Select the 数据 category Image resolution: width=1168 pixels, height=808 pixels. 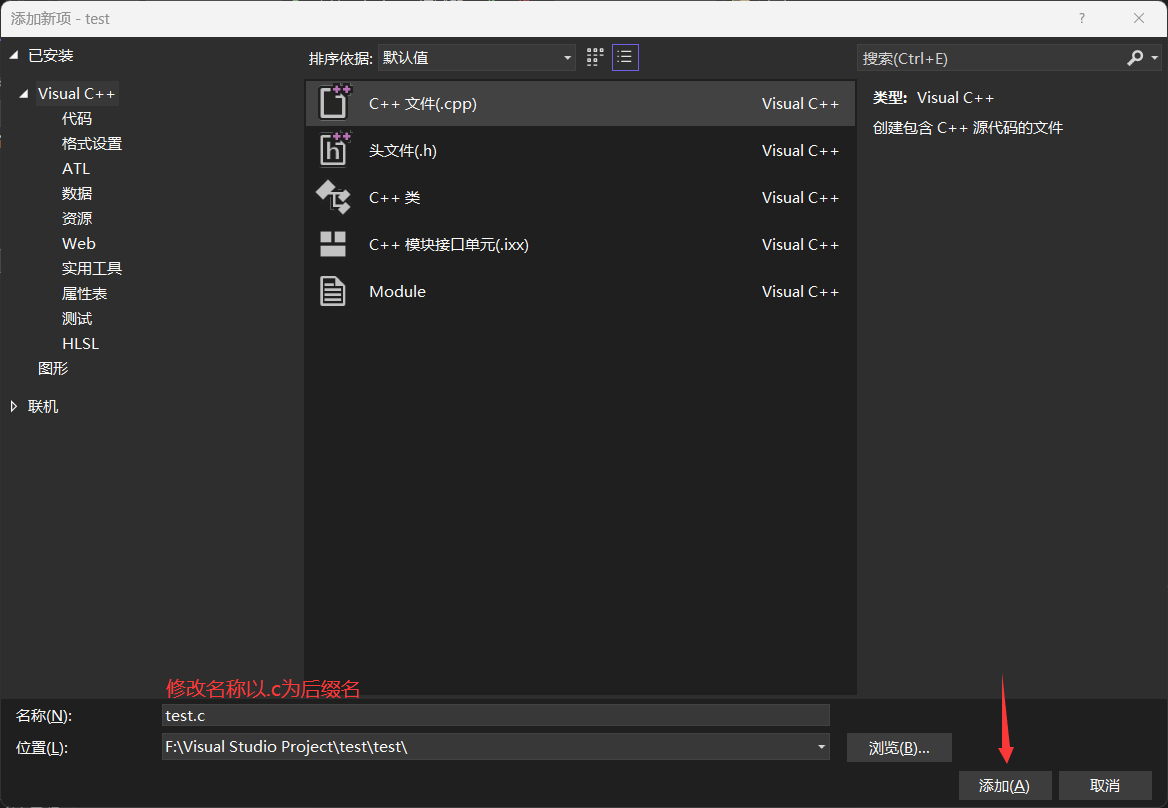click(77, 194)
